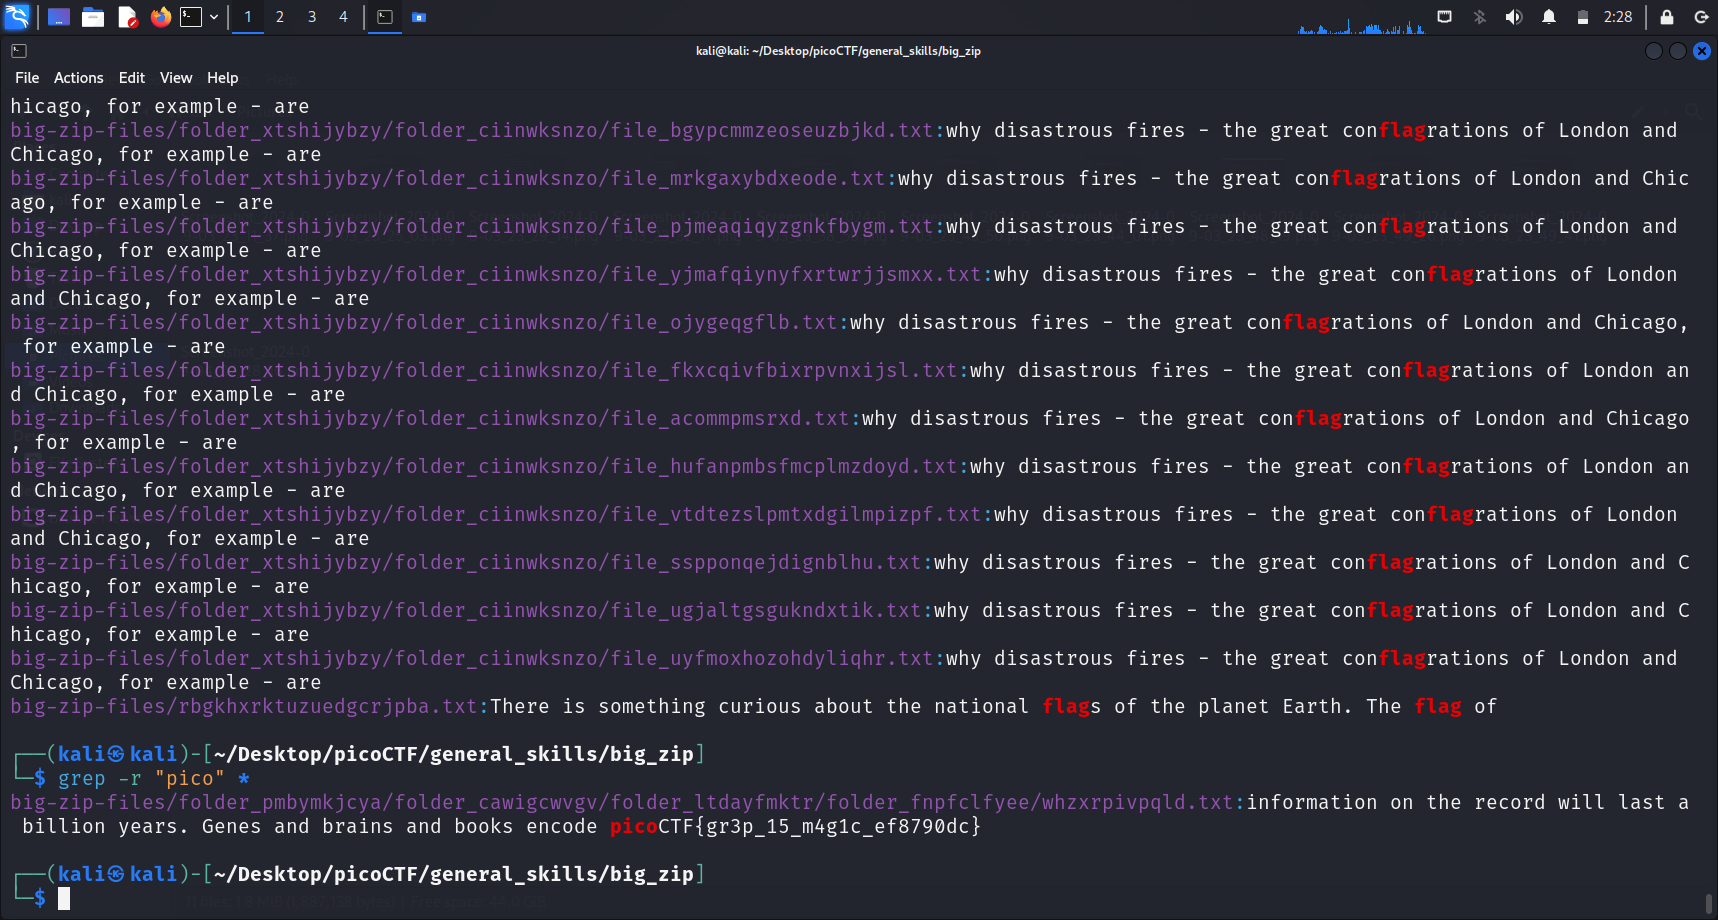Switch to workspace 3
Image resolution: width=1718 pixels, height=920 pixels.
point(312,17)
